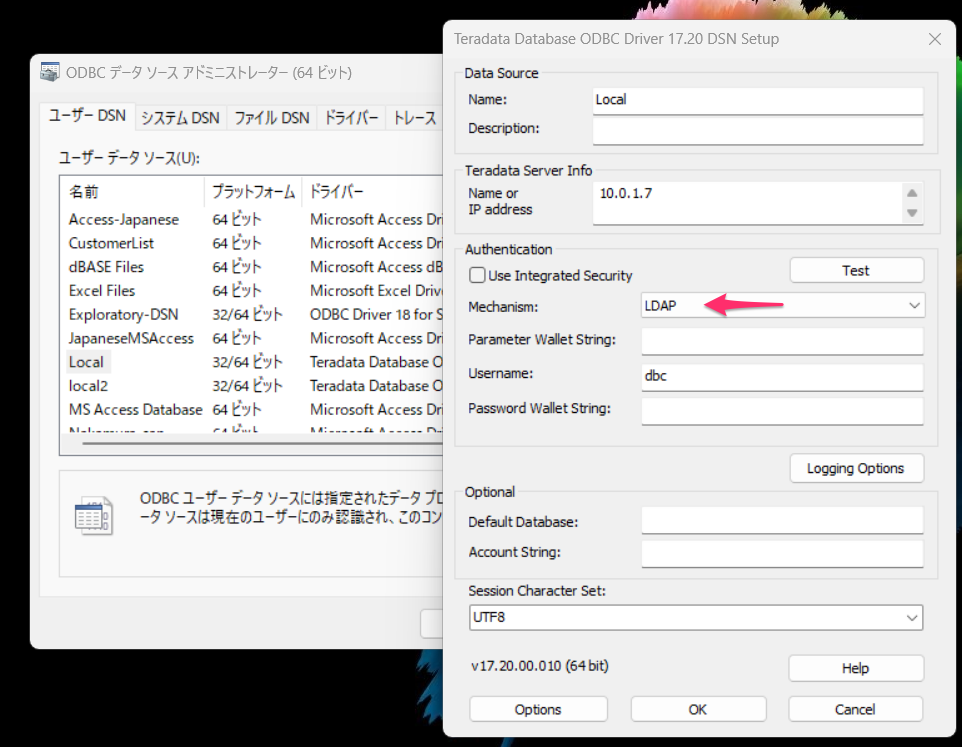Image resolution: width=962 pixels, height=747 pixels.
Task: Click the Help button
Action: pos(856,668)
